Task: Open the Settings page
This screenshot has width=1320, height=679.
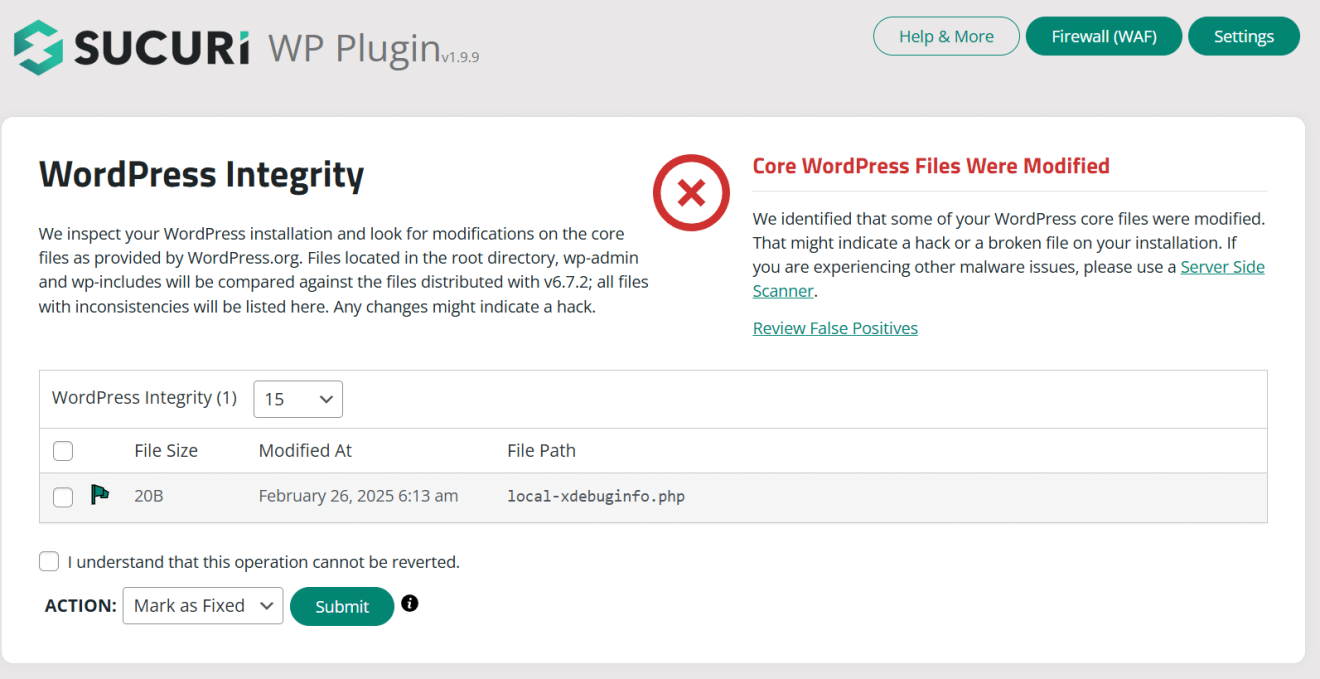Action: pyautogui.click(x=1244, y=36)
